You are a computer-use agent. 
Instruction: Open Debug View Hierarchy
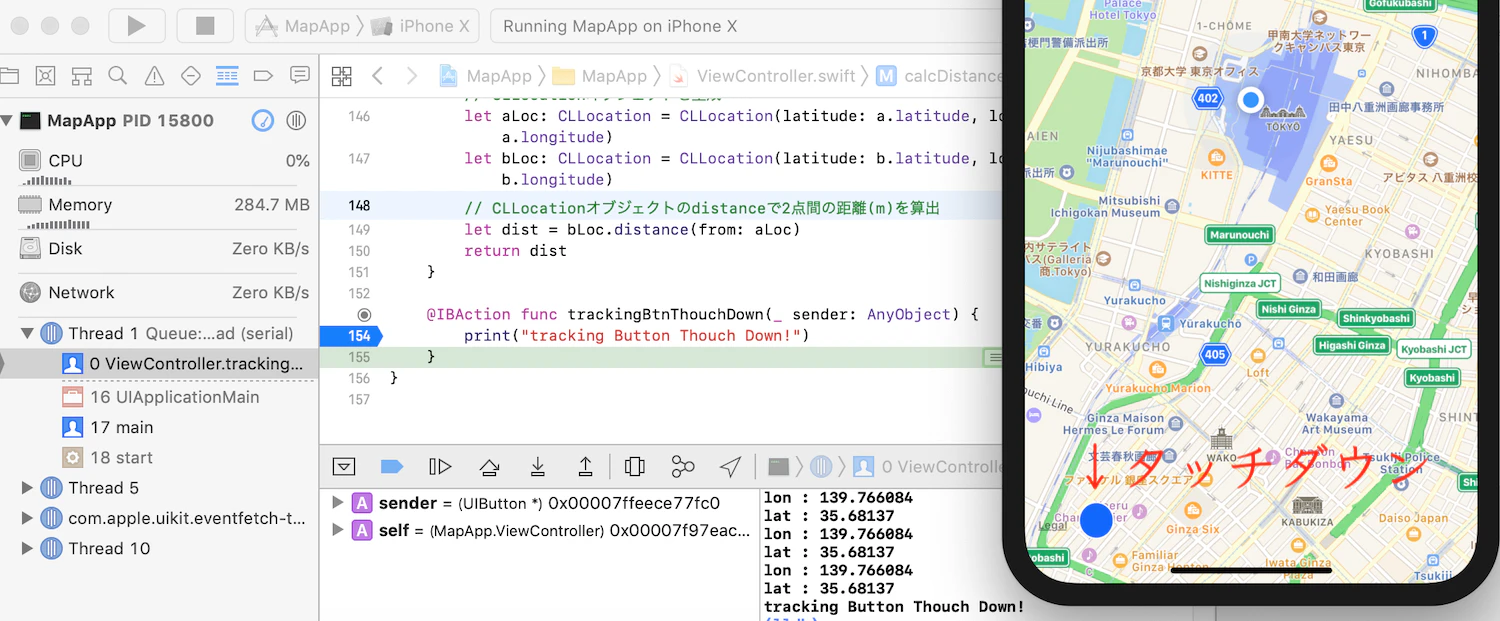pos(634,466)
